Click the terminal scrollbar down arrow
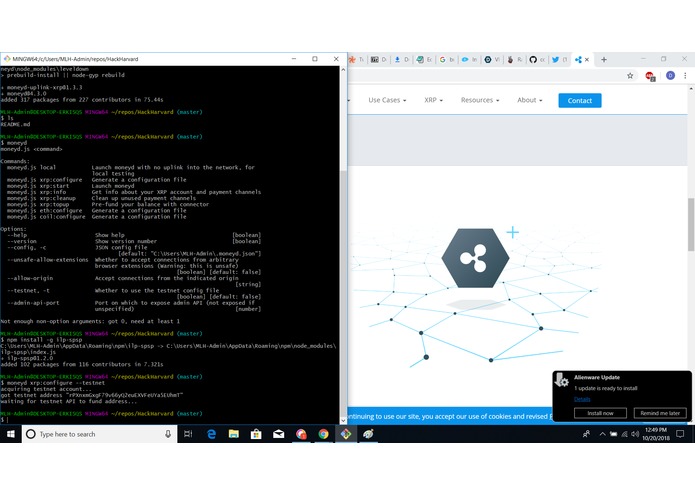The image size is (695, 494). (343, 420)
